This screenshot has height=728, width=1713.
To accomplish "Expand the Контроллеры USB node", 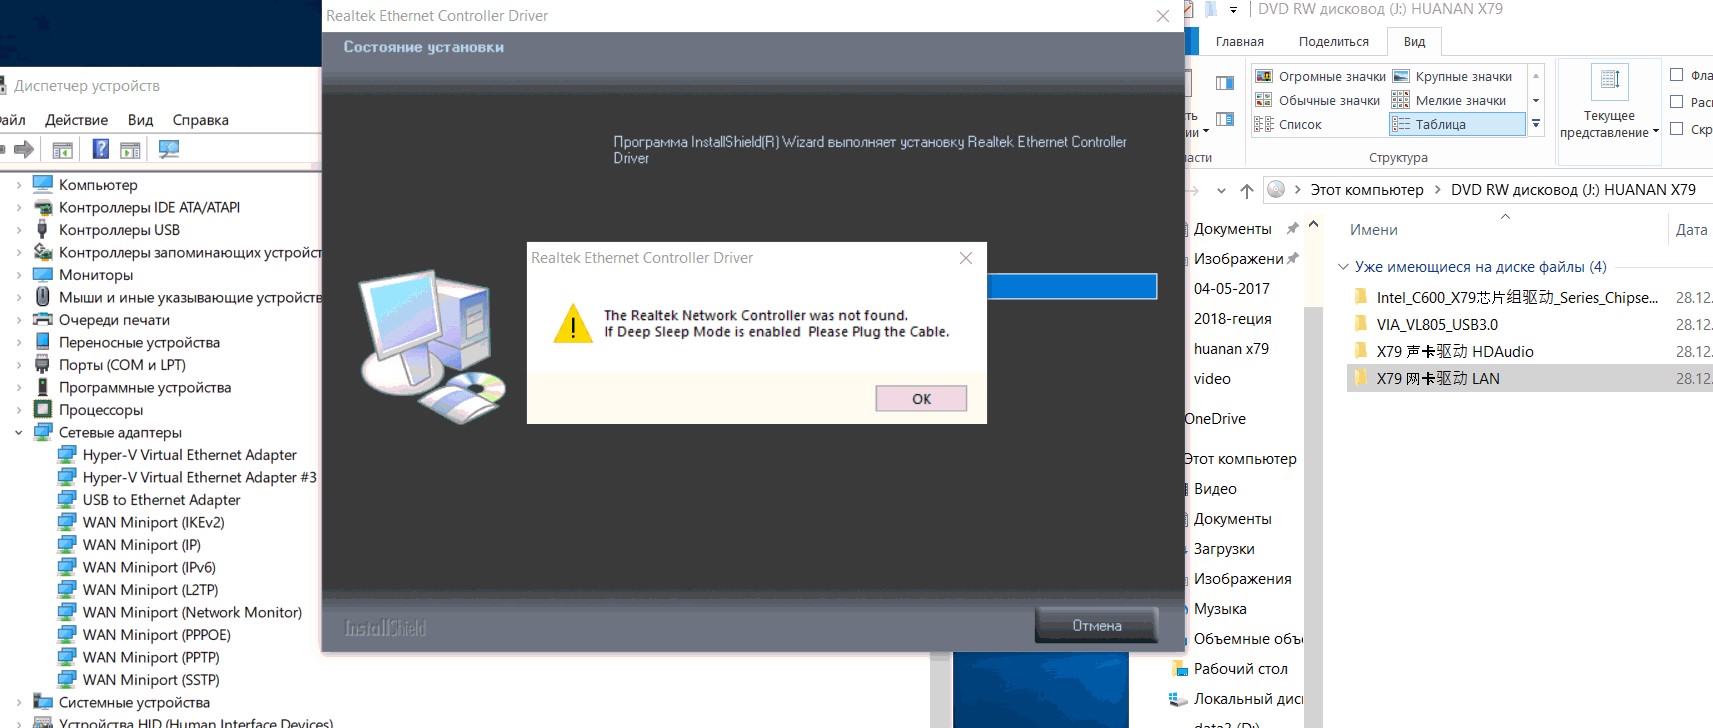I will [x=18, y=230].
